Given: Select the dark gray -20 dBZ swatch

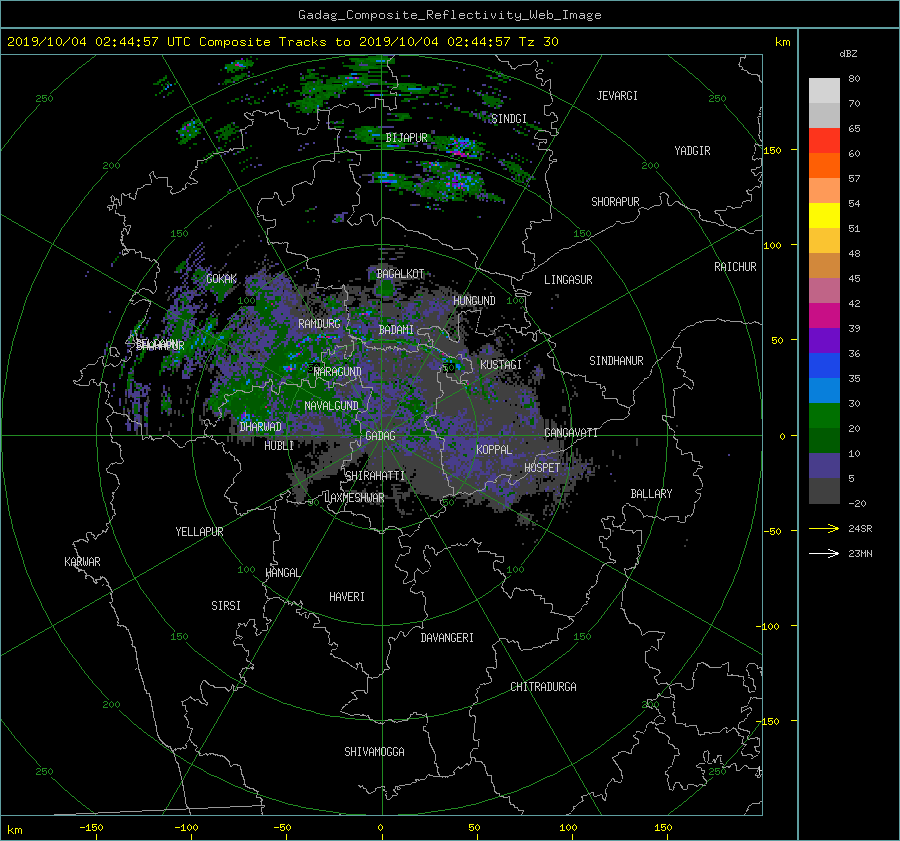Looking at the screenshot, I should pyautogui.click(x=824, y=491).
